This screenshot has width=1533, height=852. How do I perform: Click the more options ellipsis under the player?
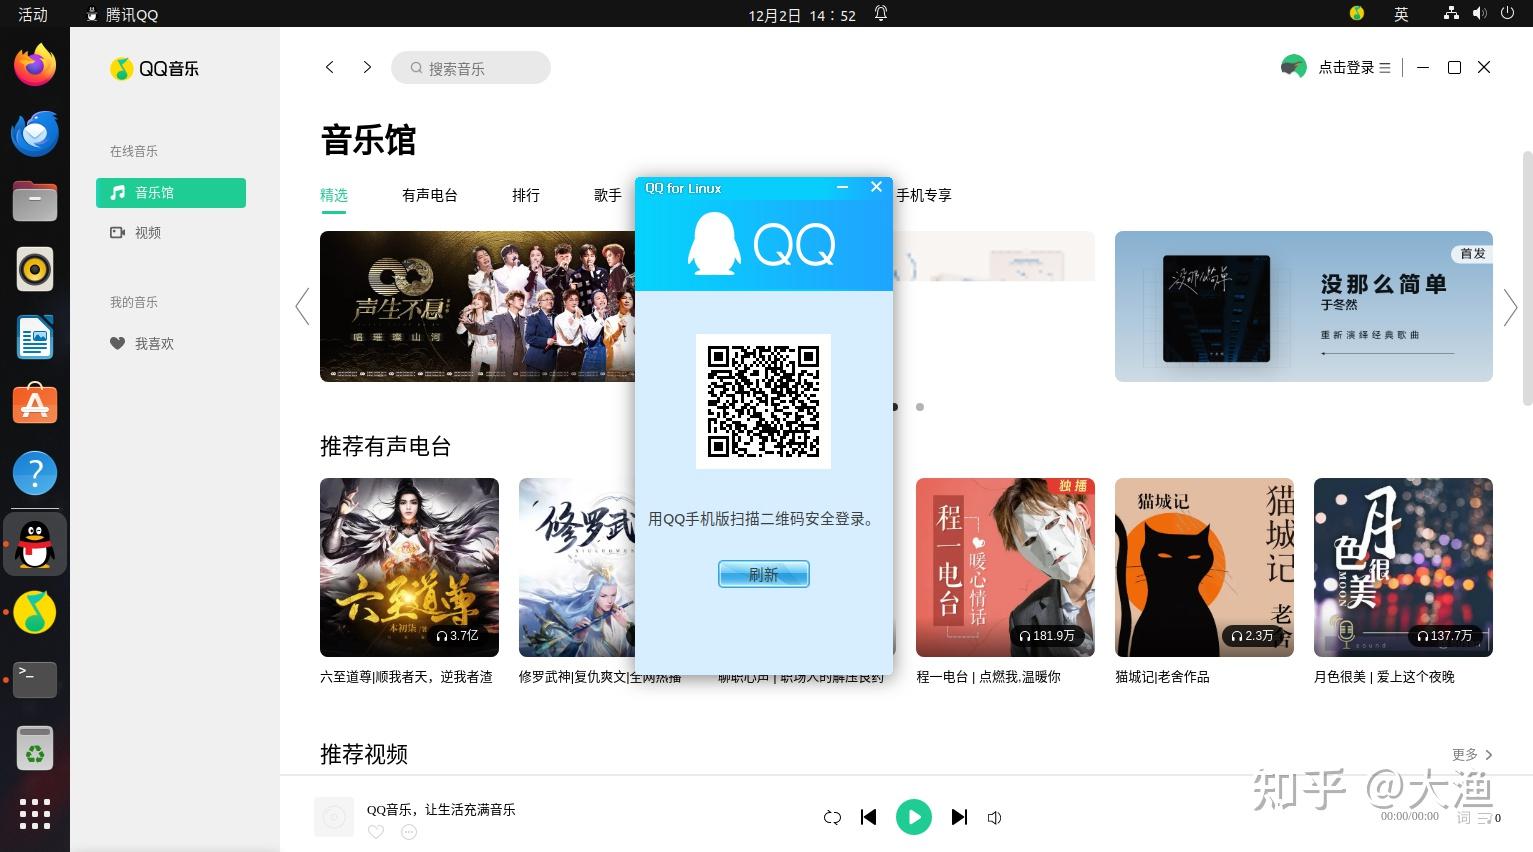(409, 832)
